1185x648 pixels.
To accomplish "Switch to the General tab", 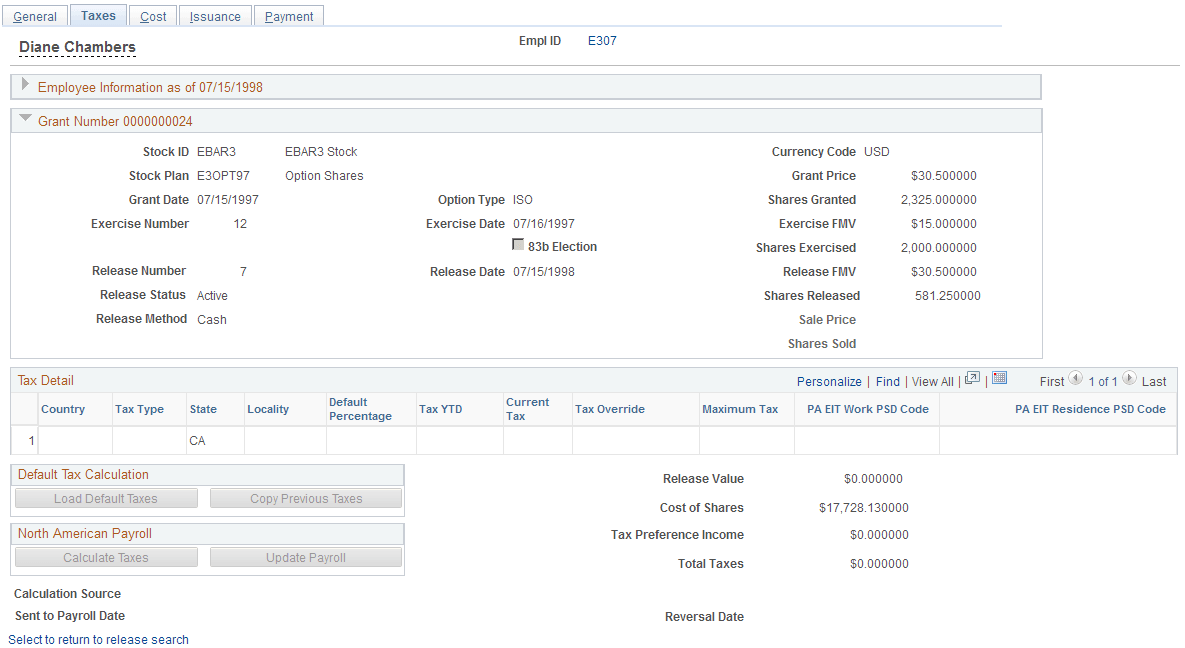I will click(x=35, y=15).
